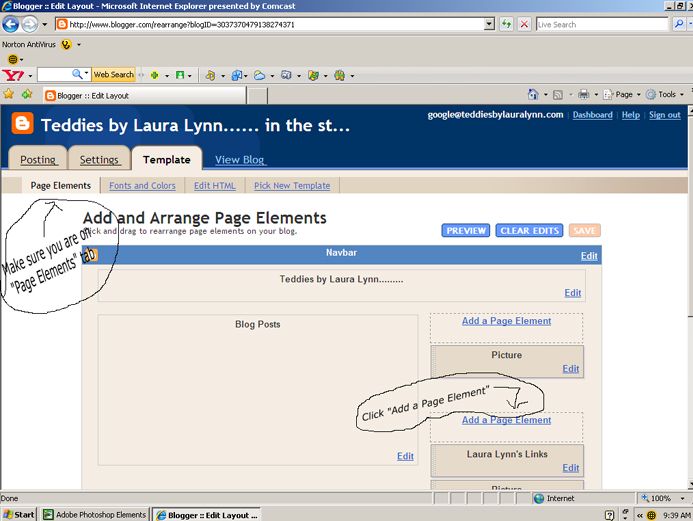Click the Windows Start button
This screenshot has height=521, width=693.
[x=19, y=514]
